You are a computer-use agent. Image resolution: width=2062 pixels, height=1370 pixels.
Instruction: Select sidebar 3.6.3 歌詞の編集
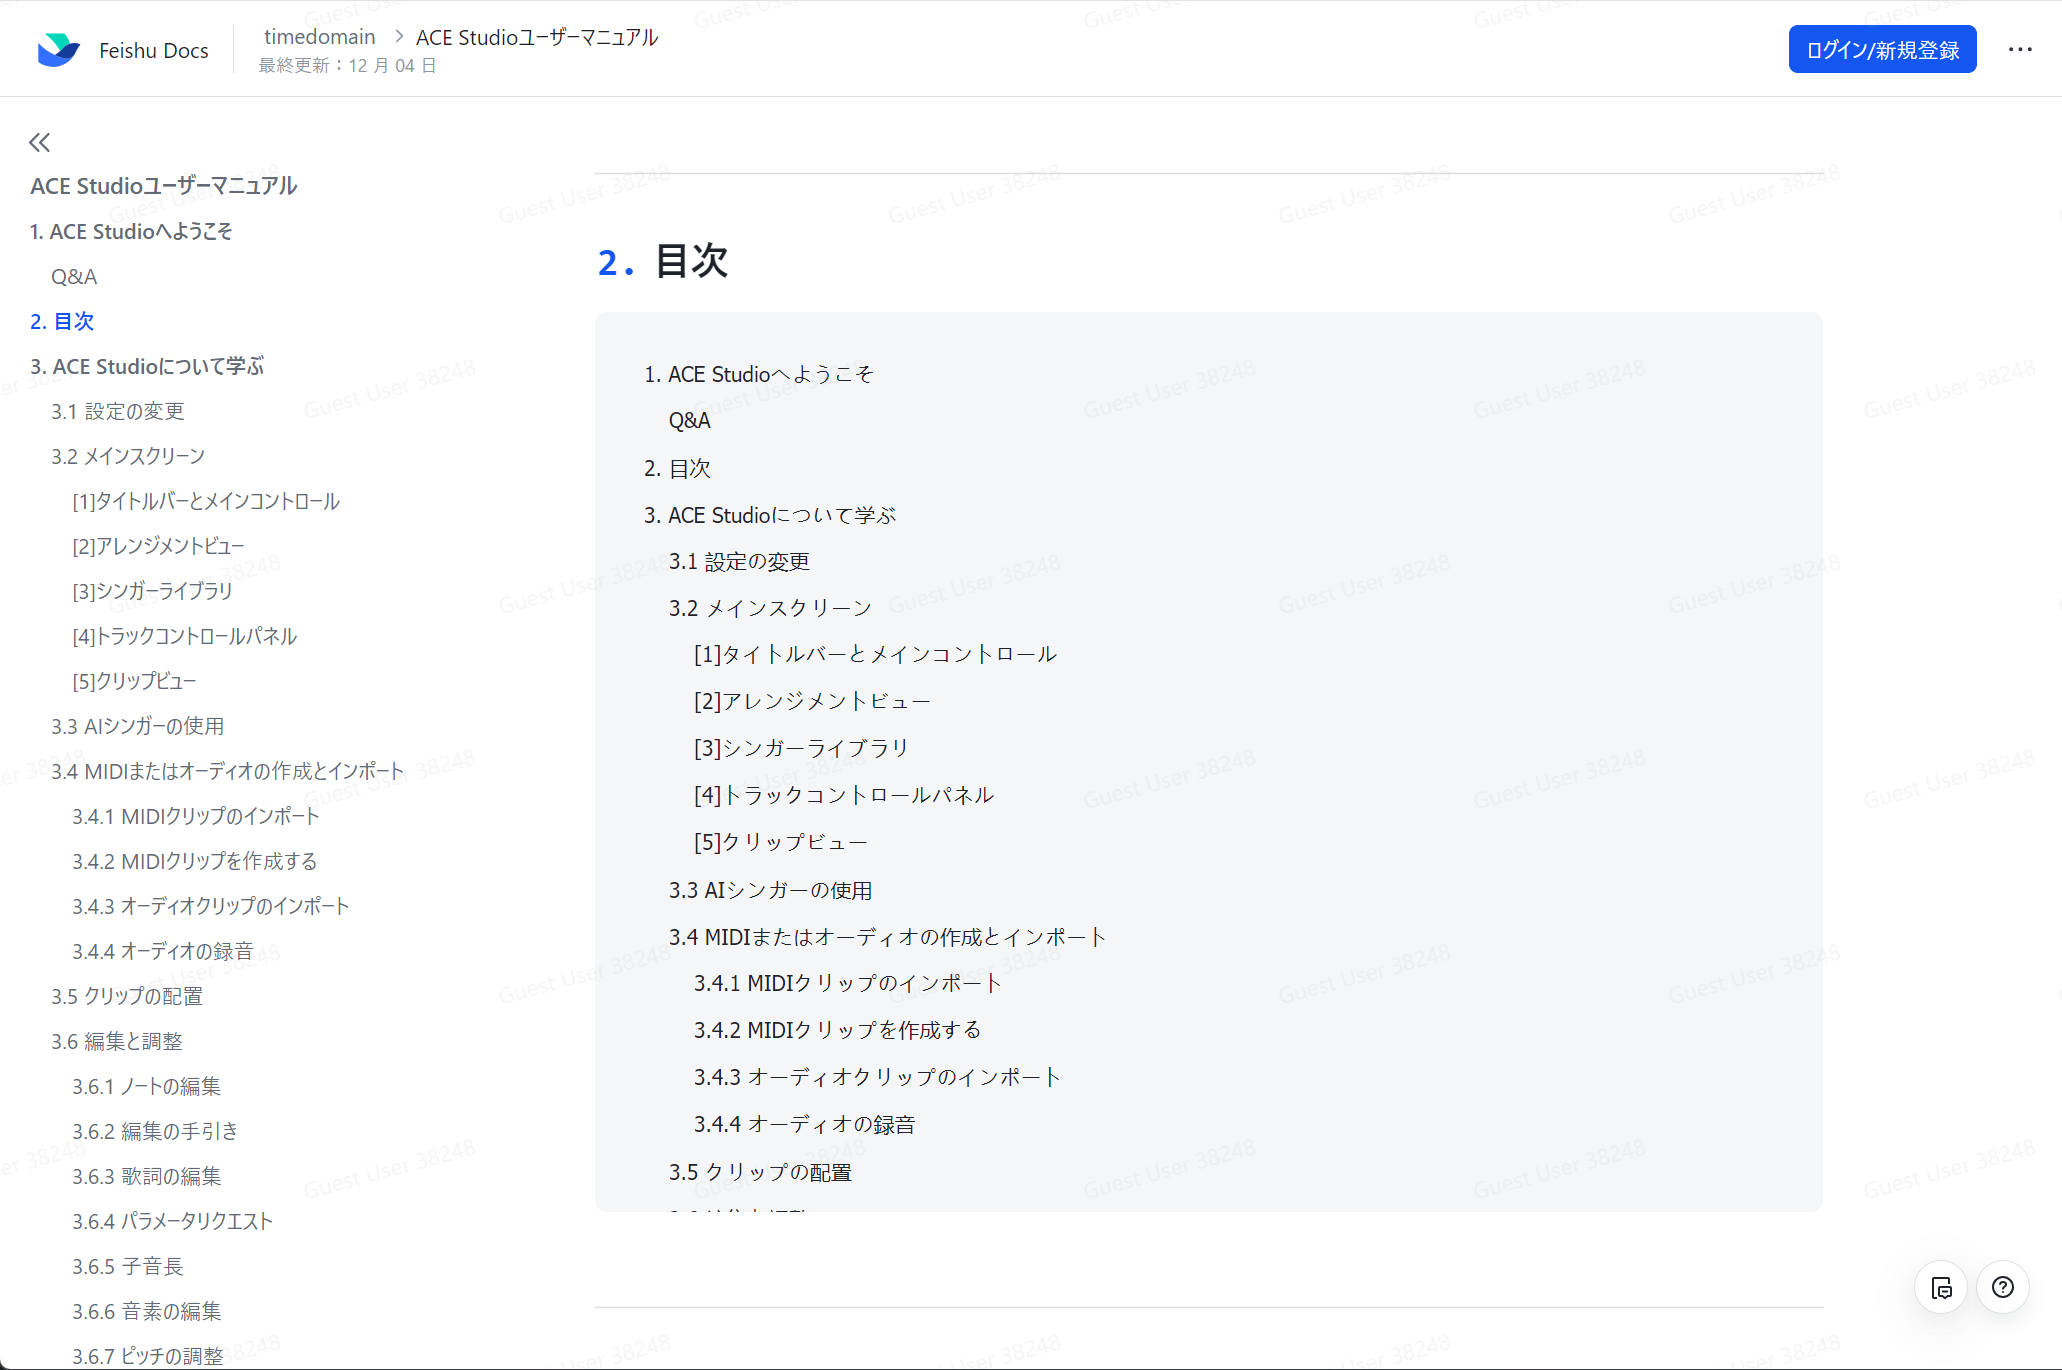coord(147,1176)
